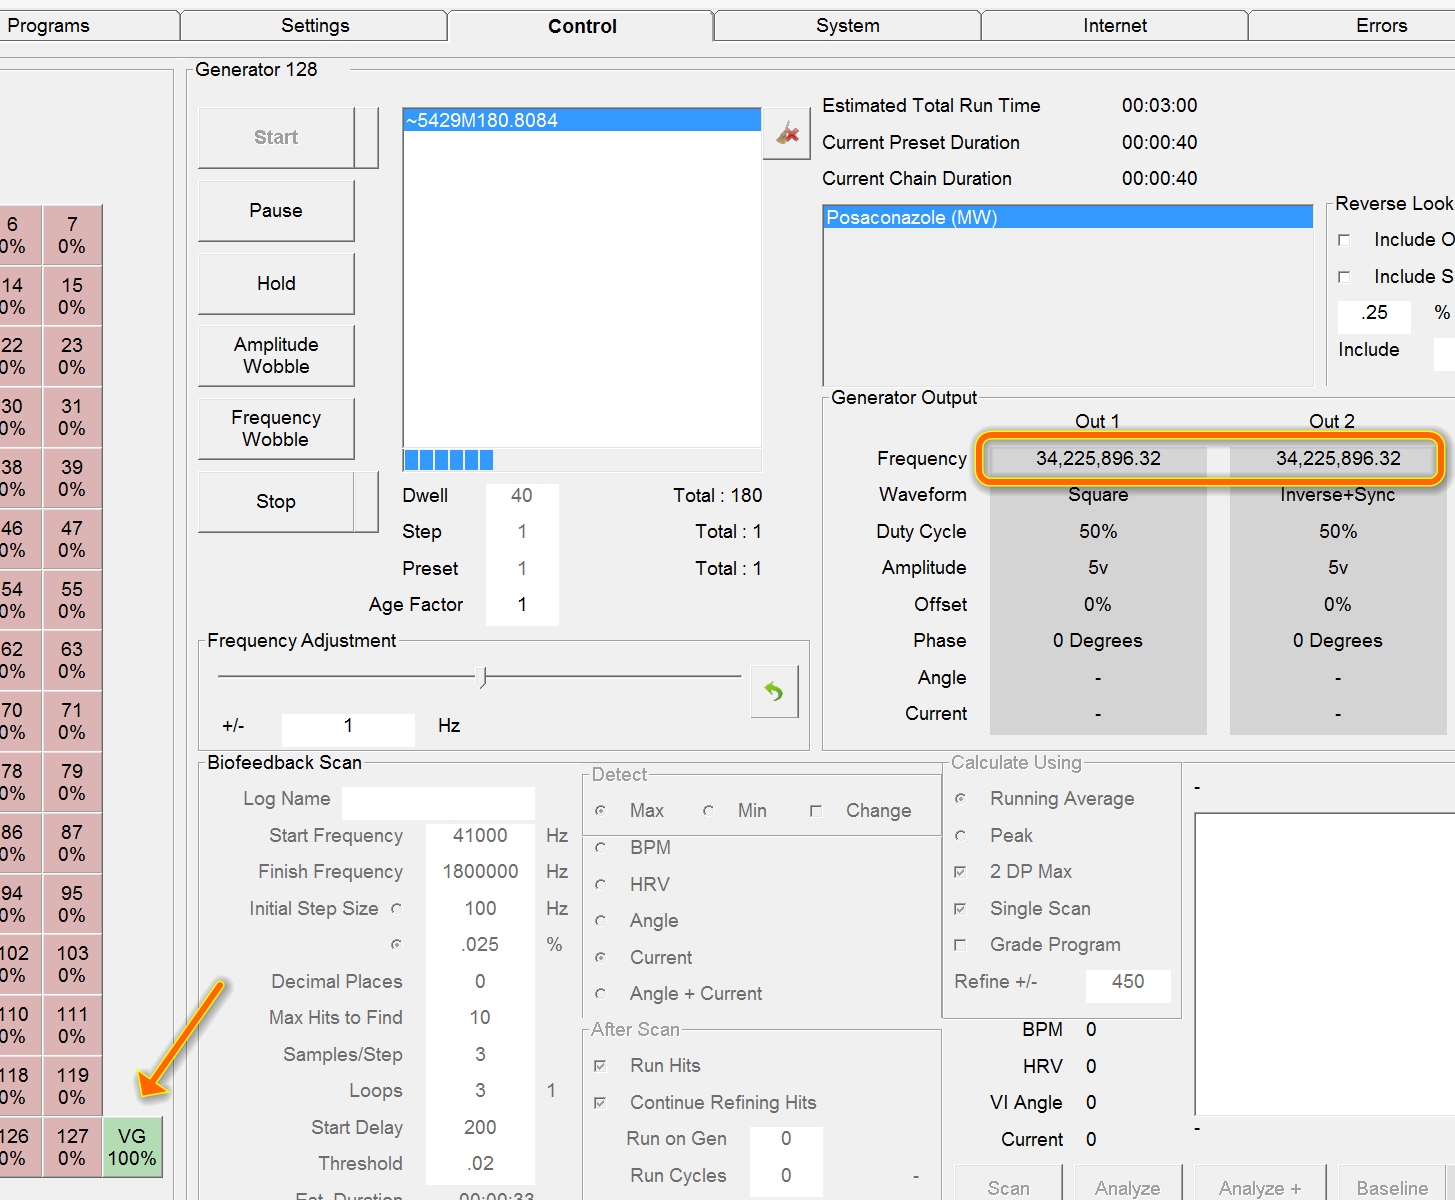Click the Threshold field .02

[480, 1164]
